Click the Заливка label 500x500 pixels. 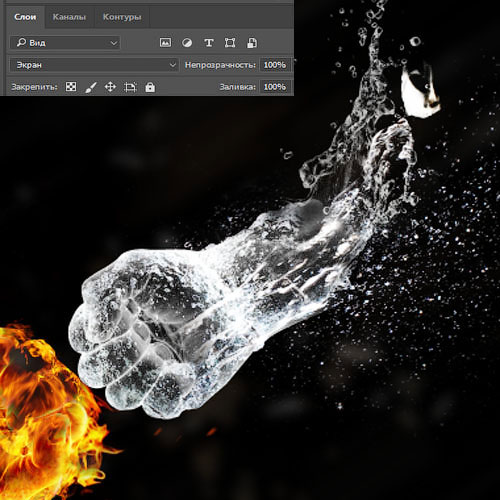point(237,87)
